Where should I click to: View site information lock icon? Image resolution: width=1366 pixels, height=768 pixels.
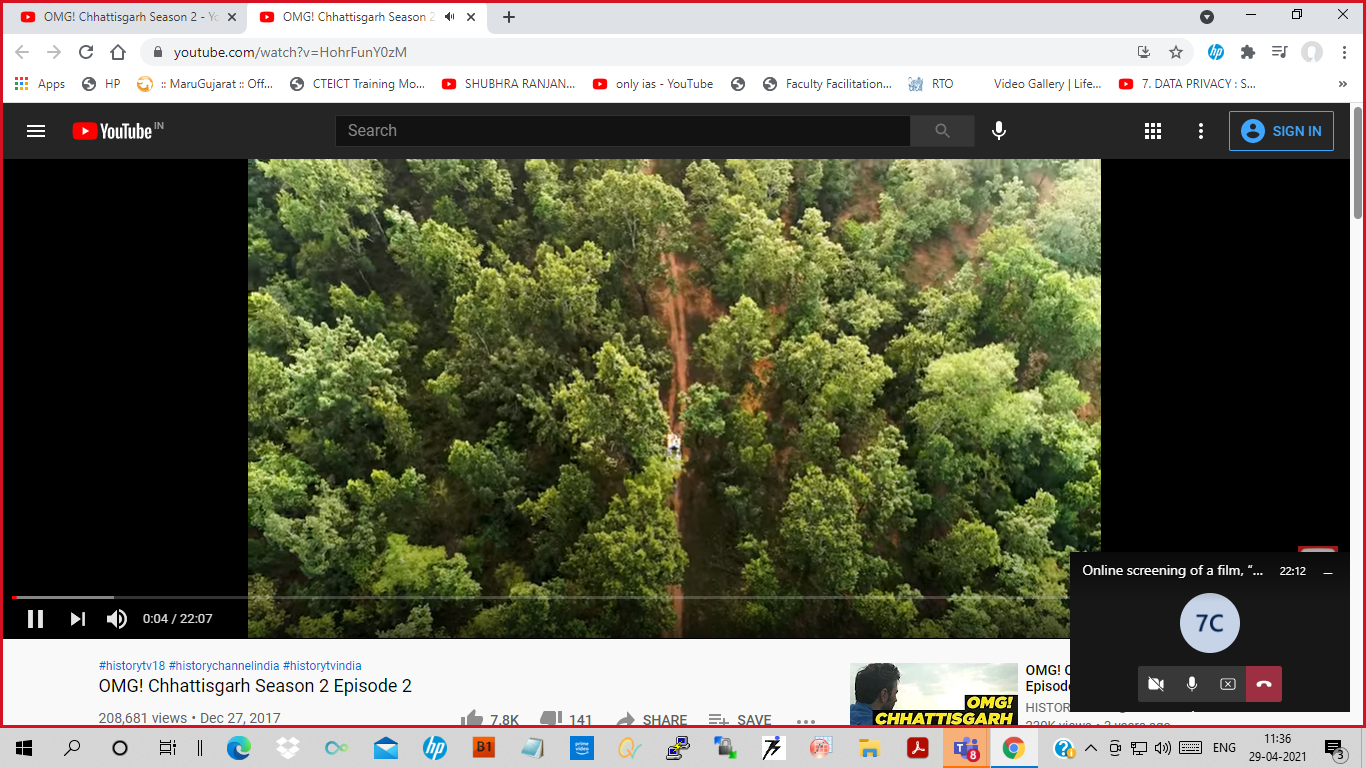[x=157, y=52]
